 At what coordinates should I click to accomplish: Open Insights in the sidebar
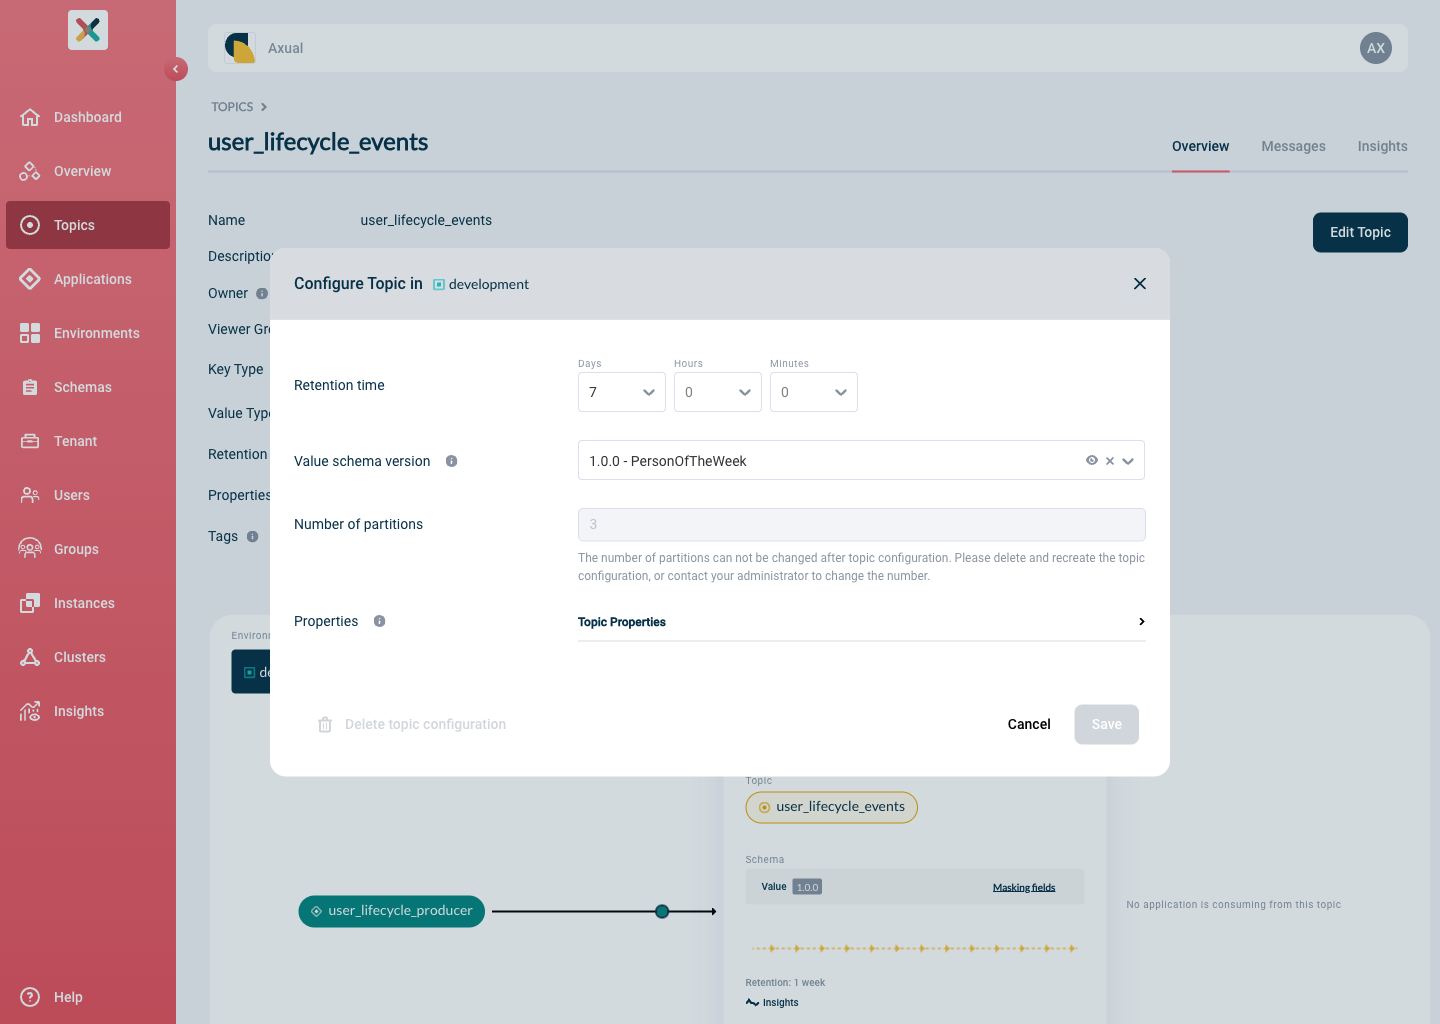[88, 711]
